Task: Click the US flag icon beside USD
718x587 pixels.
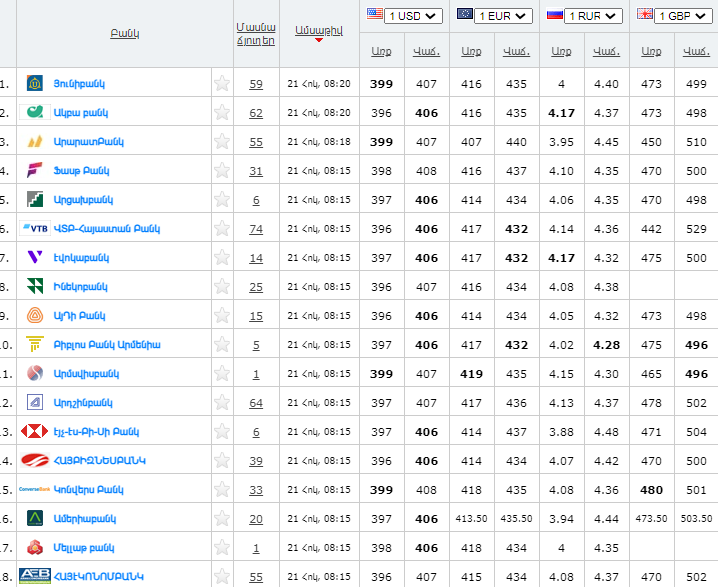Action: (x=375, y=14)
